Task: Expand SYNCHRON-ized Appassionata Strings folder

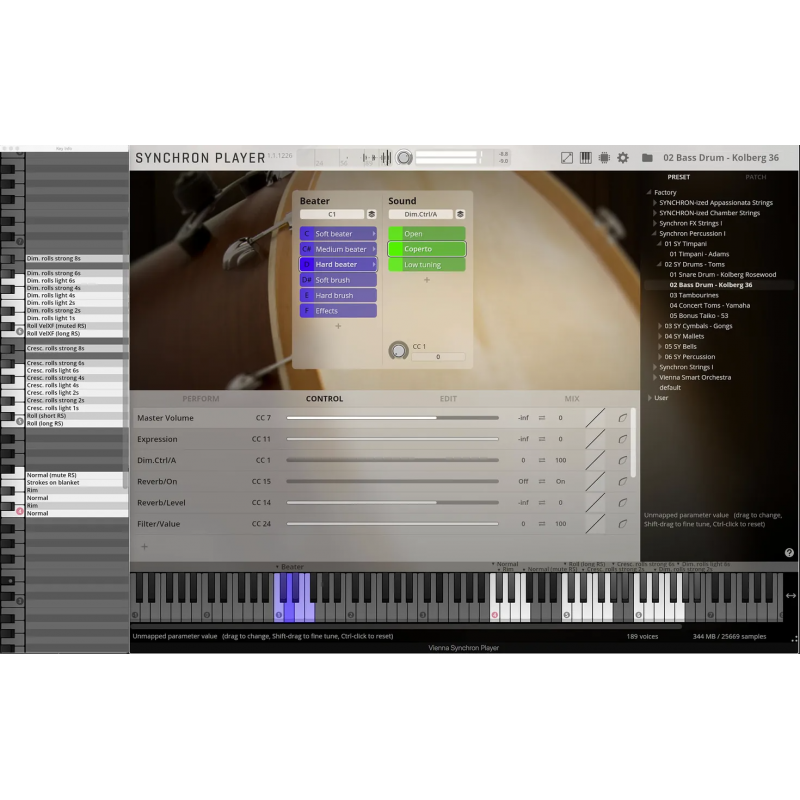Action: coord(655,203)
